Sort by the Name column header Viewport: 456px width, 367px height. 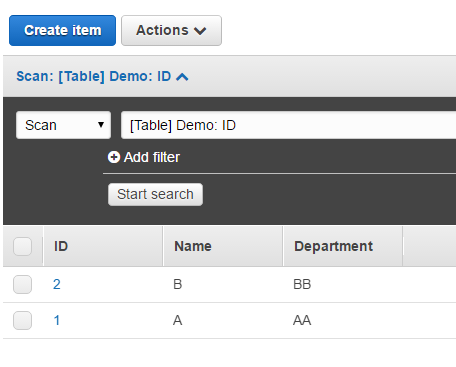click(223, 246)
